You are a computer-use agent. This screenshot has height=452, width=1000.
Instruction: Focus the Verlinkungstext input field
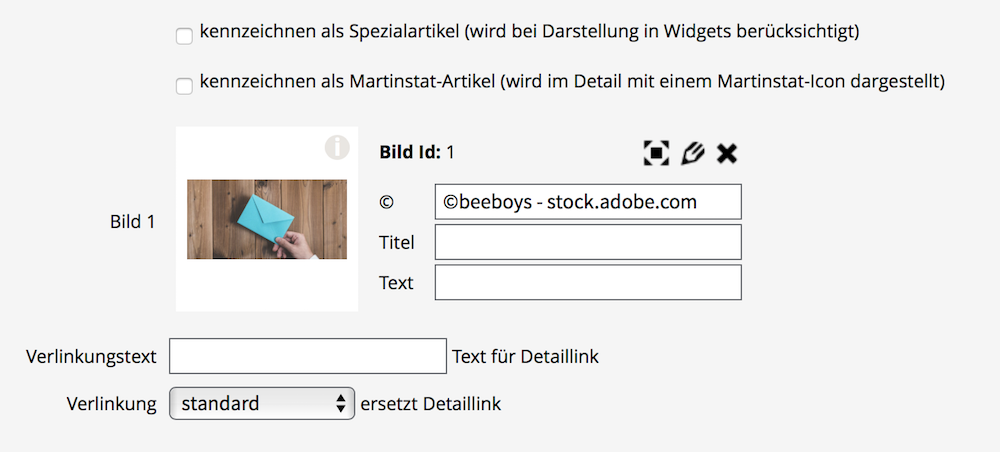pyautogui.click(x=308, y=356)
